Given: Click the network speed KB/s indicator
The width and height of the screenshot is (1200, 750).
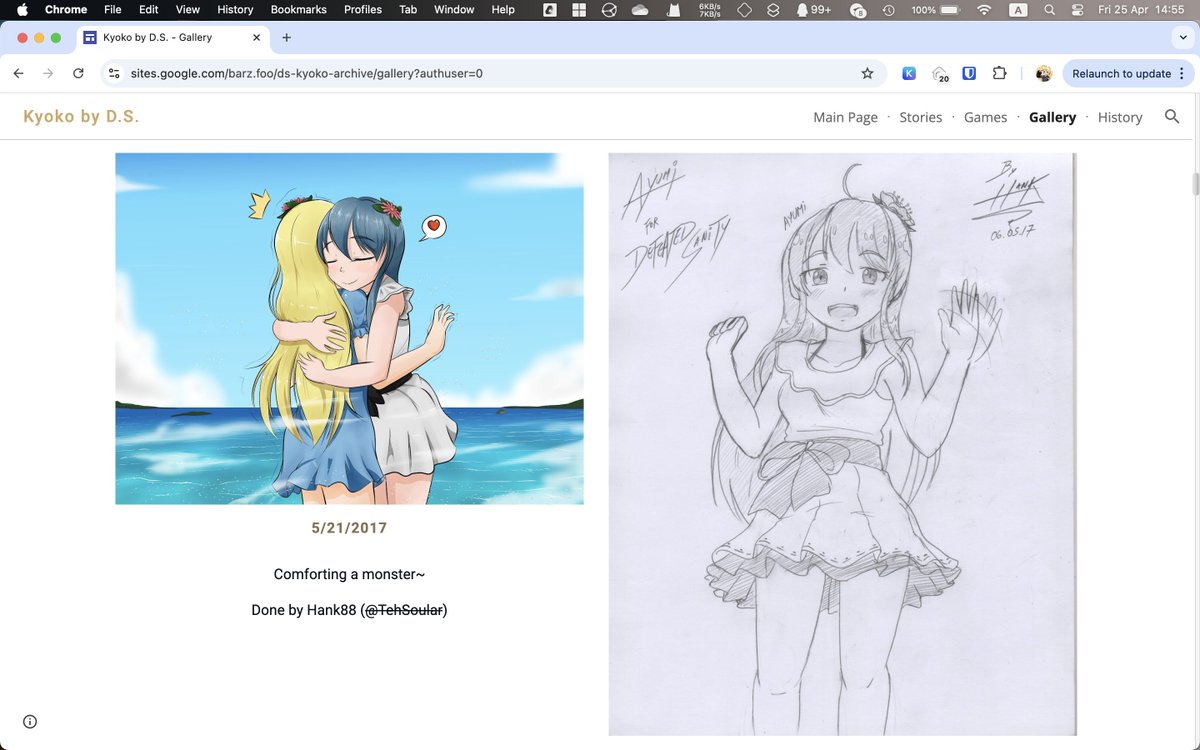Looking at the screenshot, I should pos(709,9).
